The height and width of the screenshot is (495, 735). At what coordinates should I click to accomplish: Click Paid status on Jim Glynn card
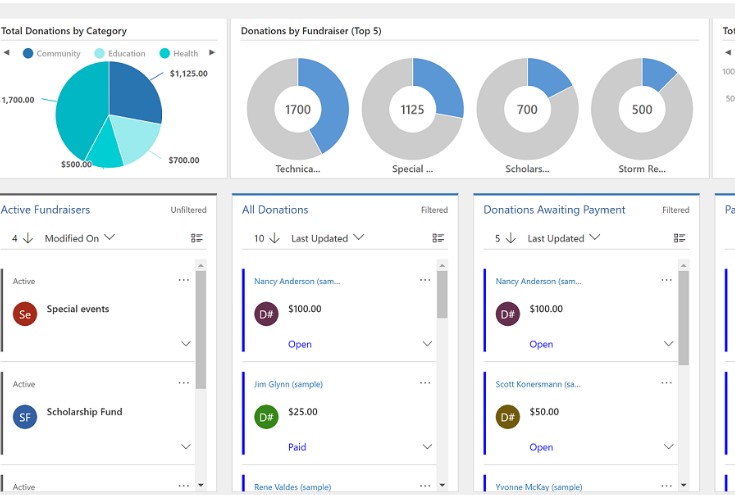click(297, 447)
